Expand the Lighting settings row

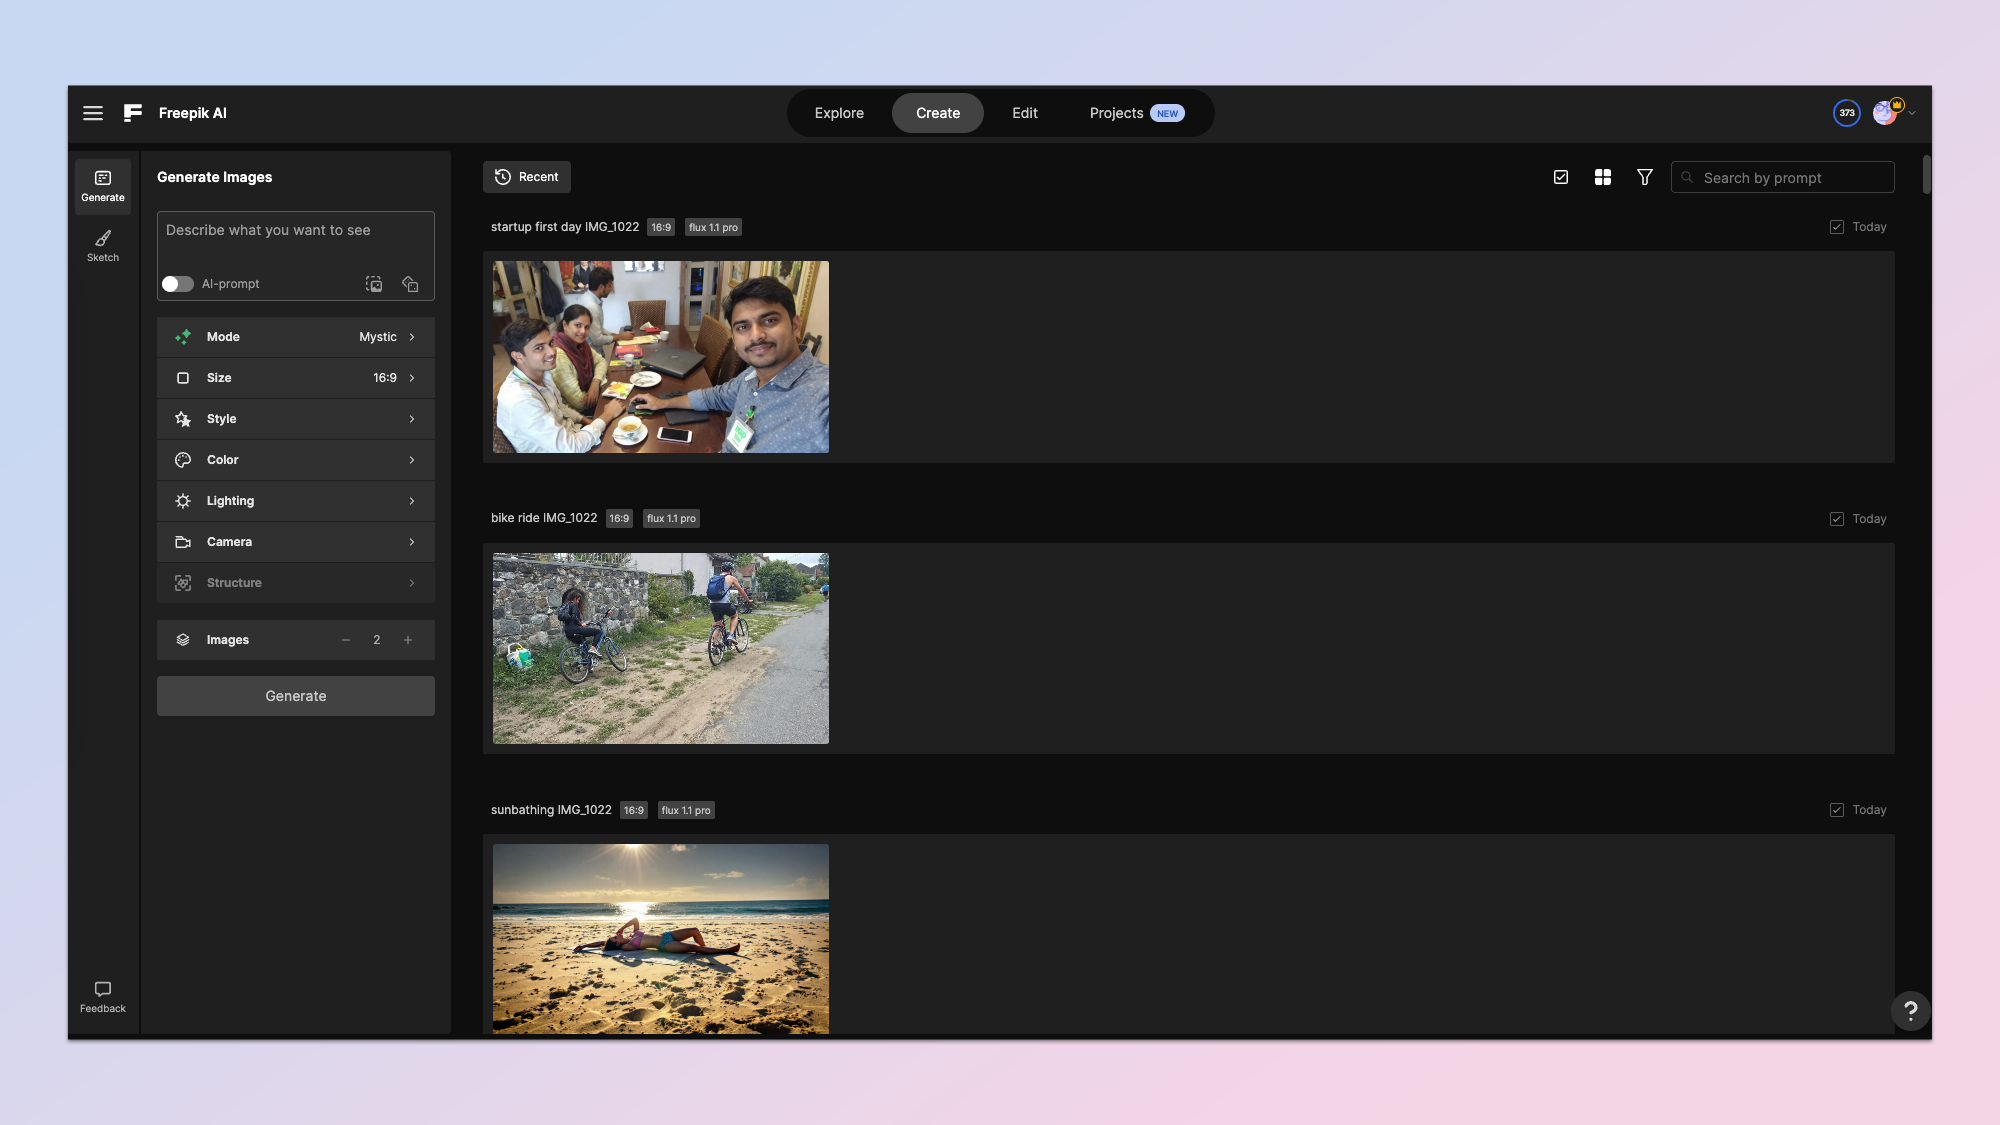295,501
